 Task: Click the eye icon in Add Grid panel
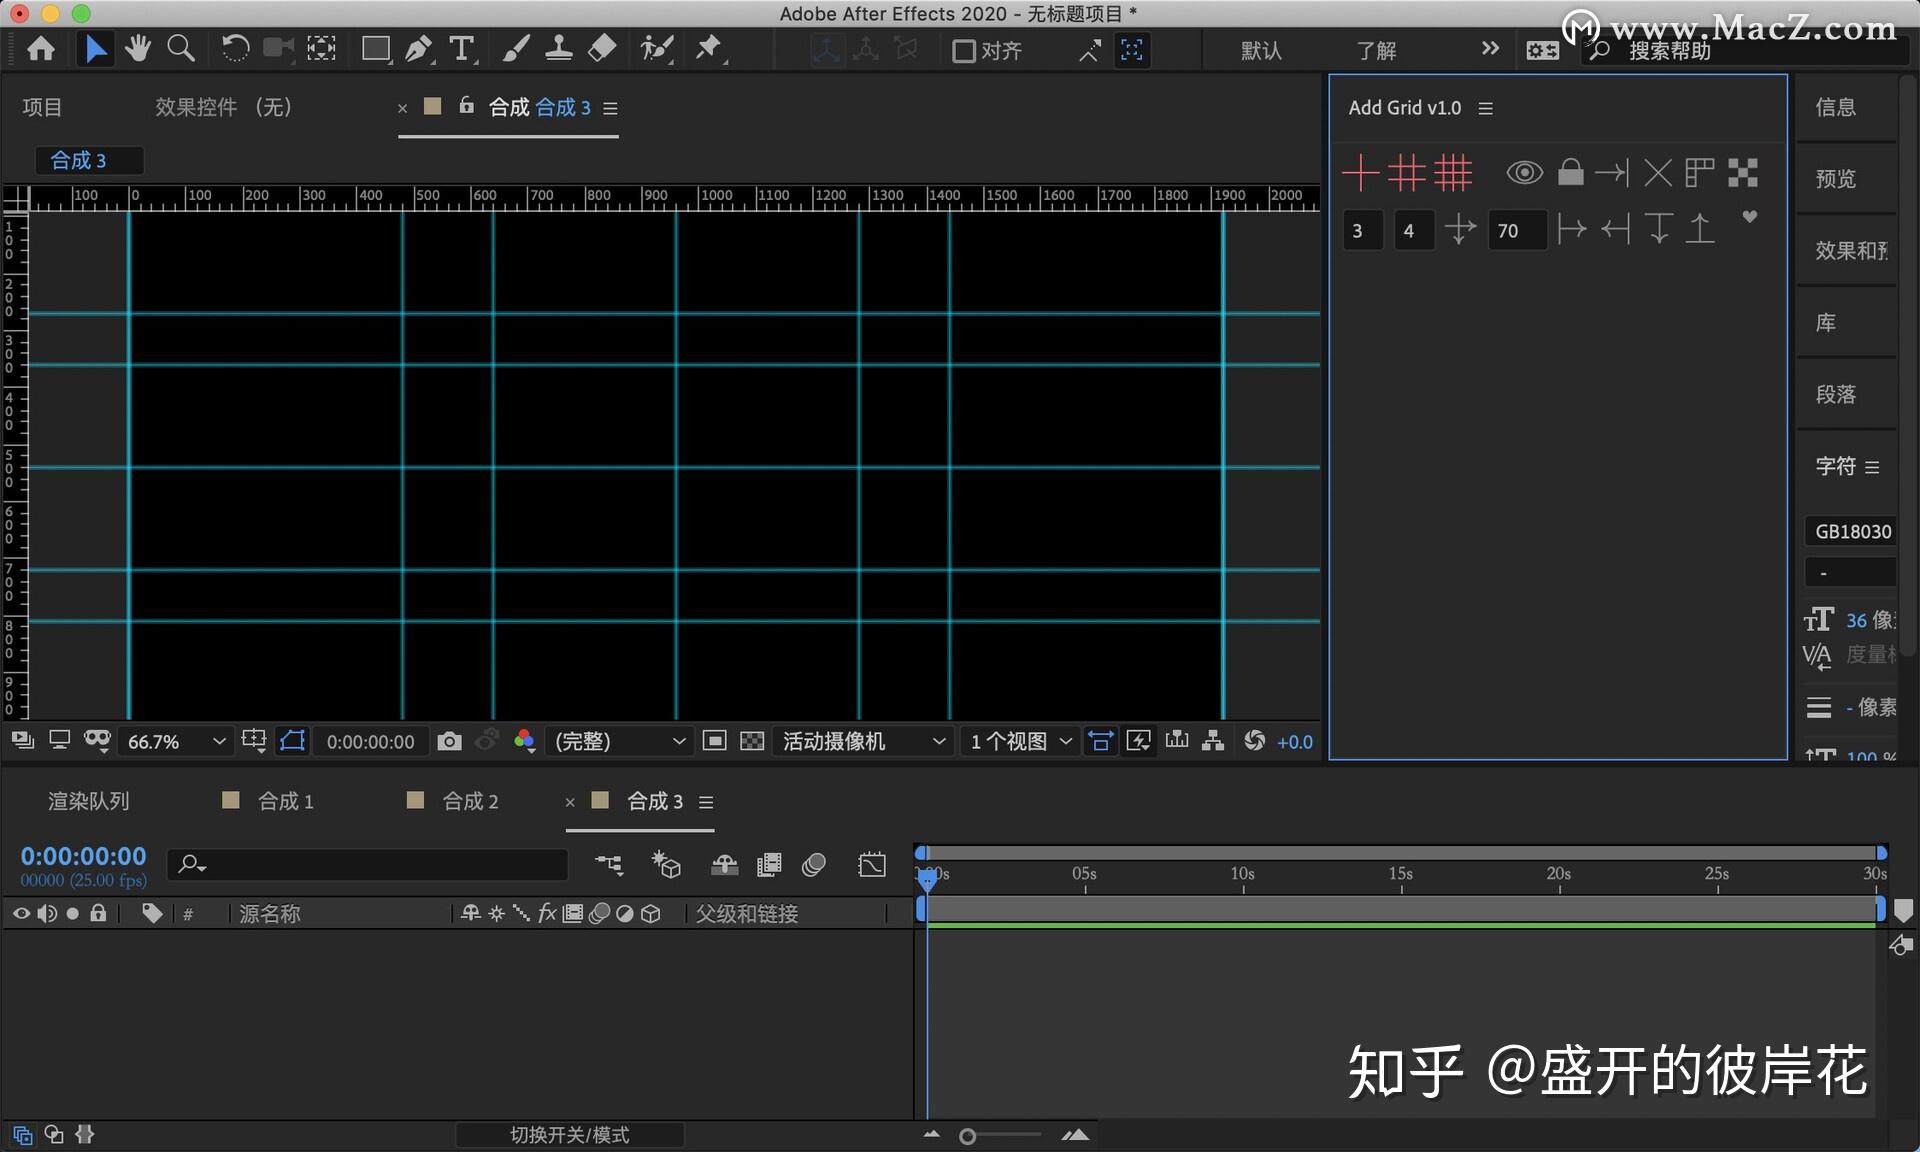(1524, 172)
